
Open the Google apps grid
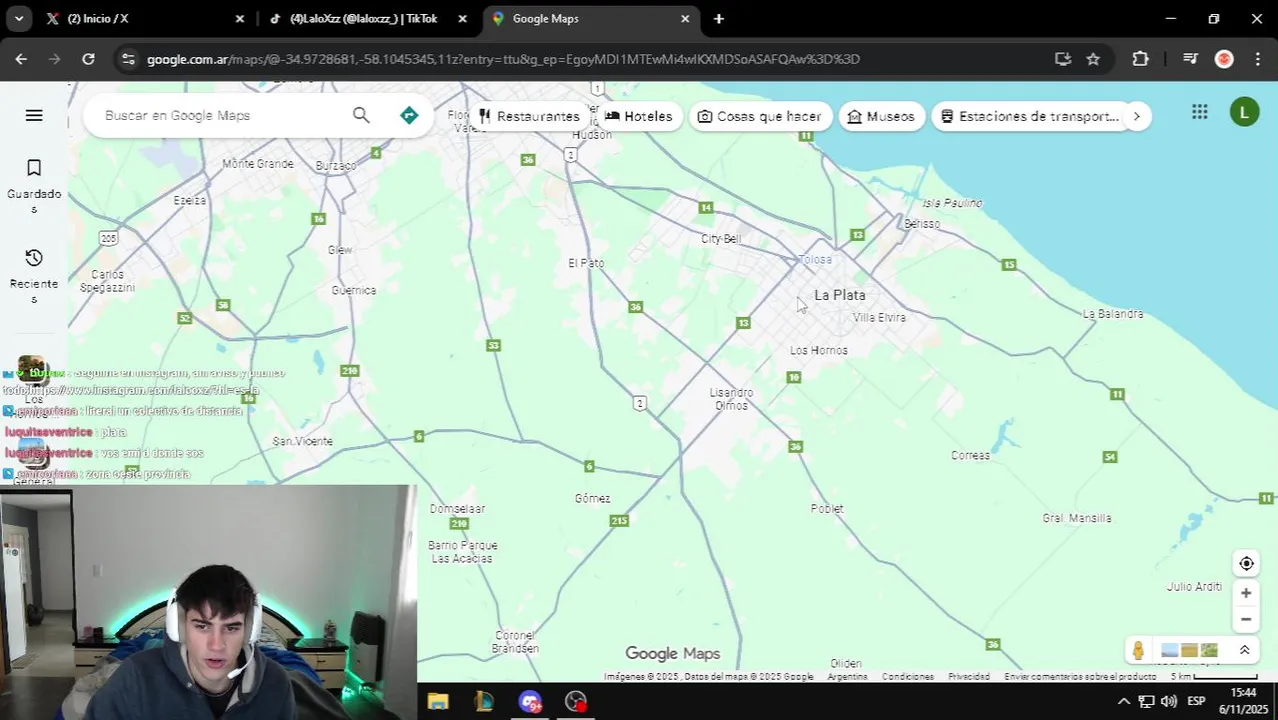(1200, 112)
